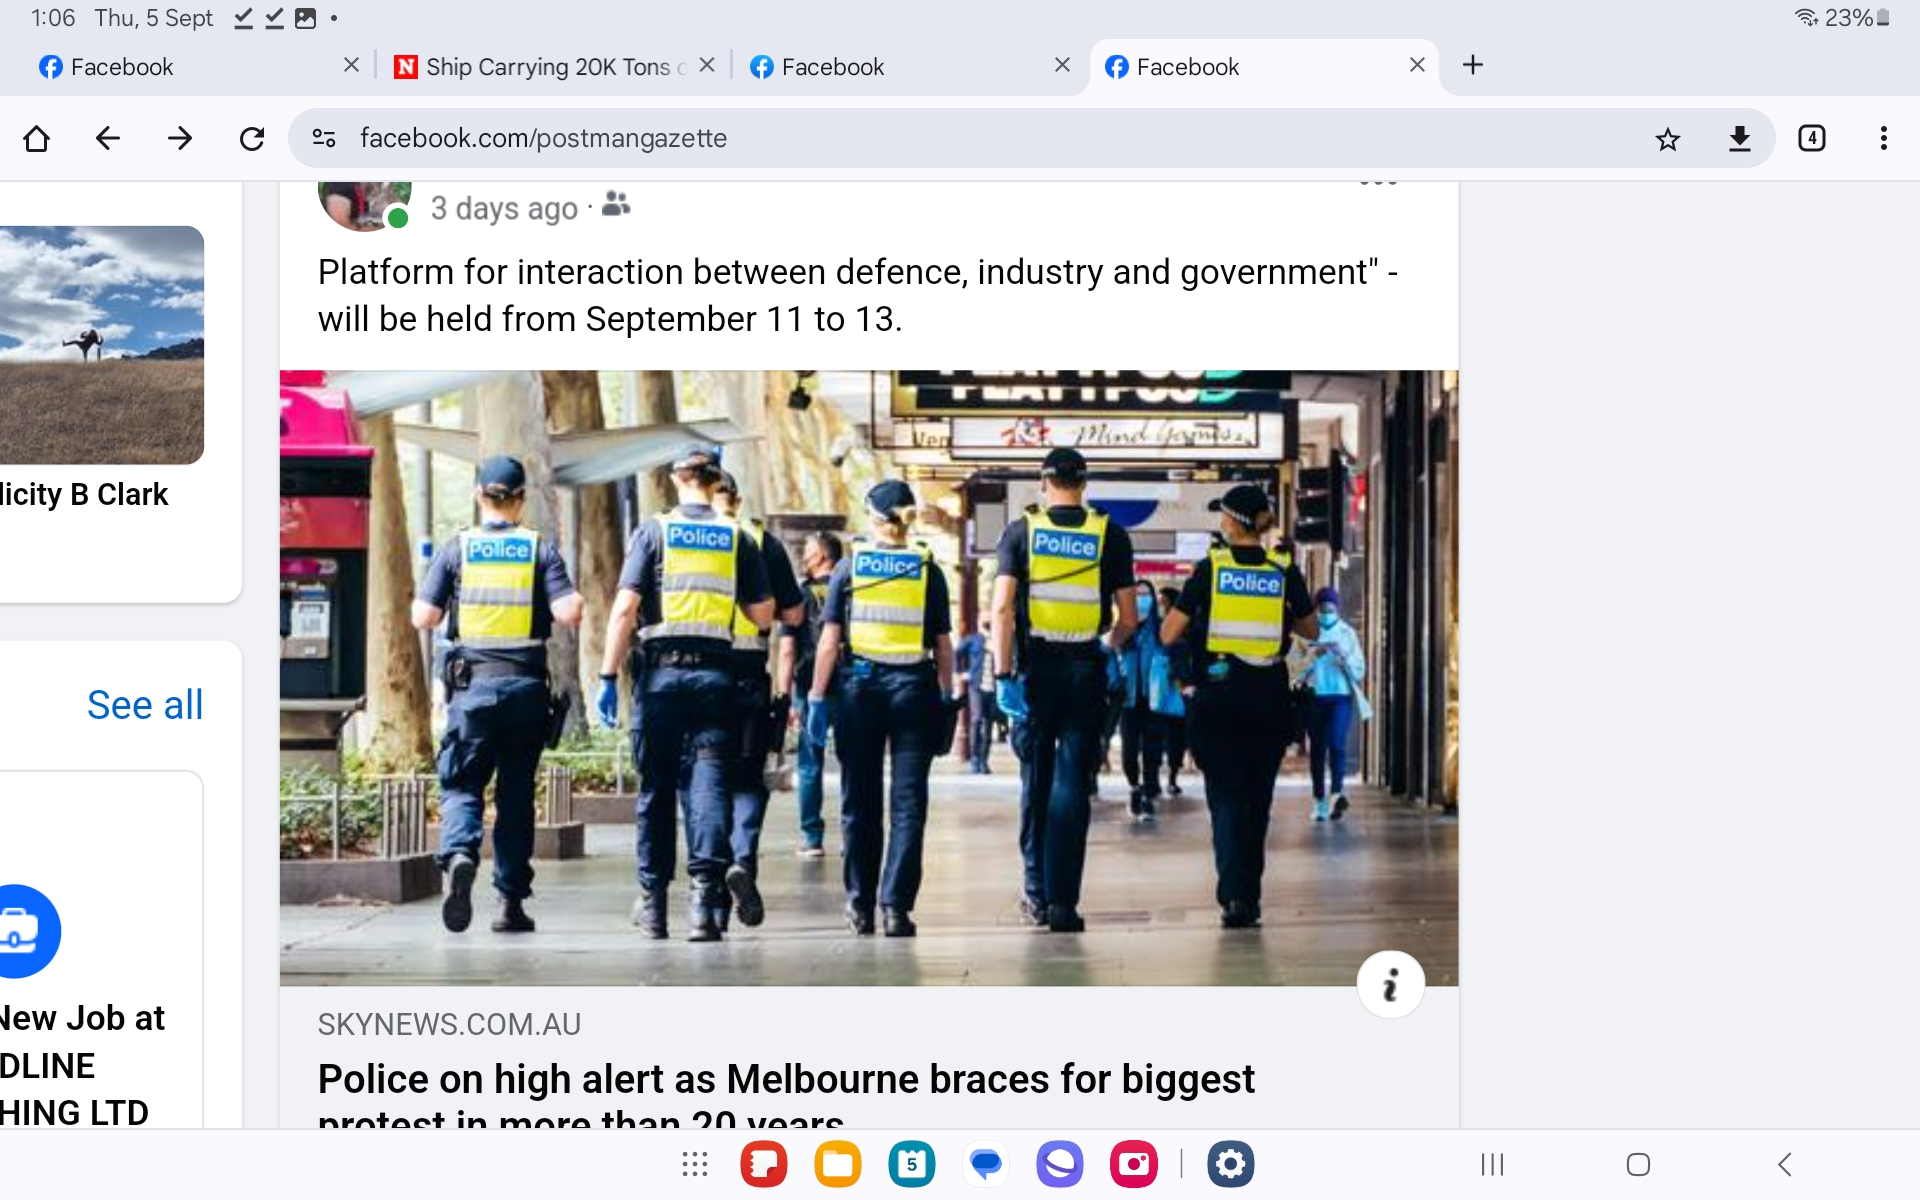
Task: Click the See all link
Action: click(x=145, y=705)
